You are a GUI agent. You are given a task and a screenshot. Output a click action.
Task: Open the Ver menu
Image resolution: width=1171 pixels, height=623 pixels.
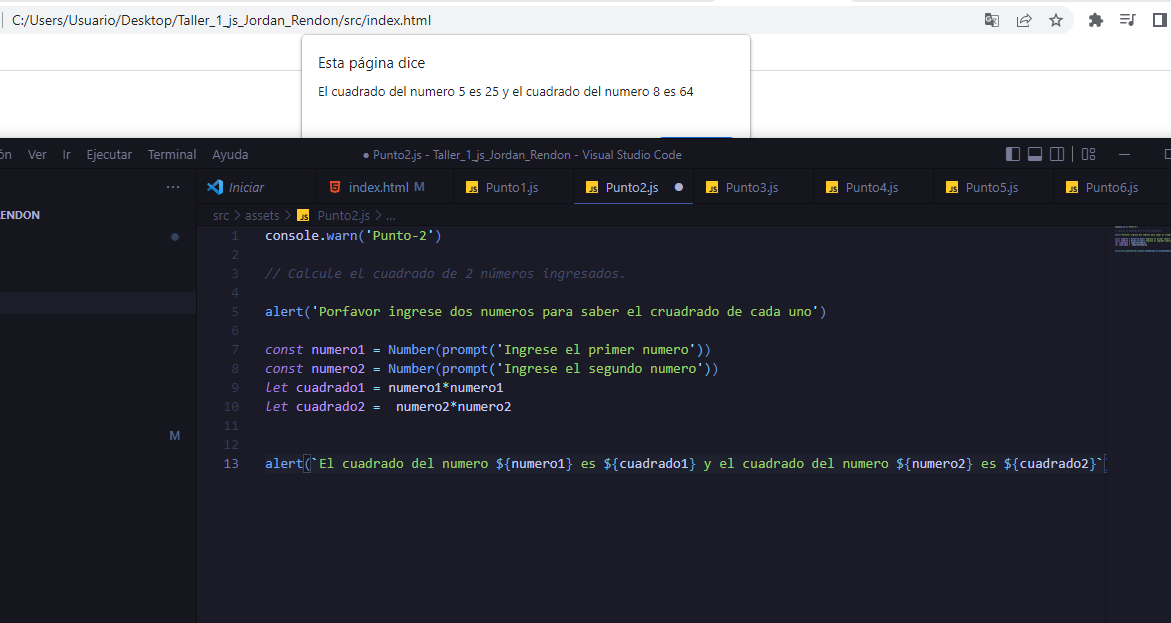(x=37, y=155)
